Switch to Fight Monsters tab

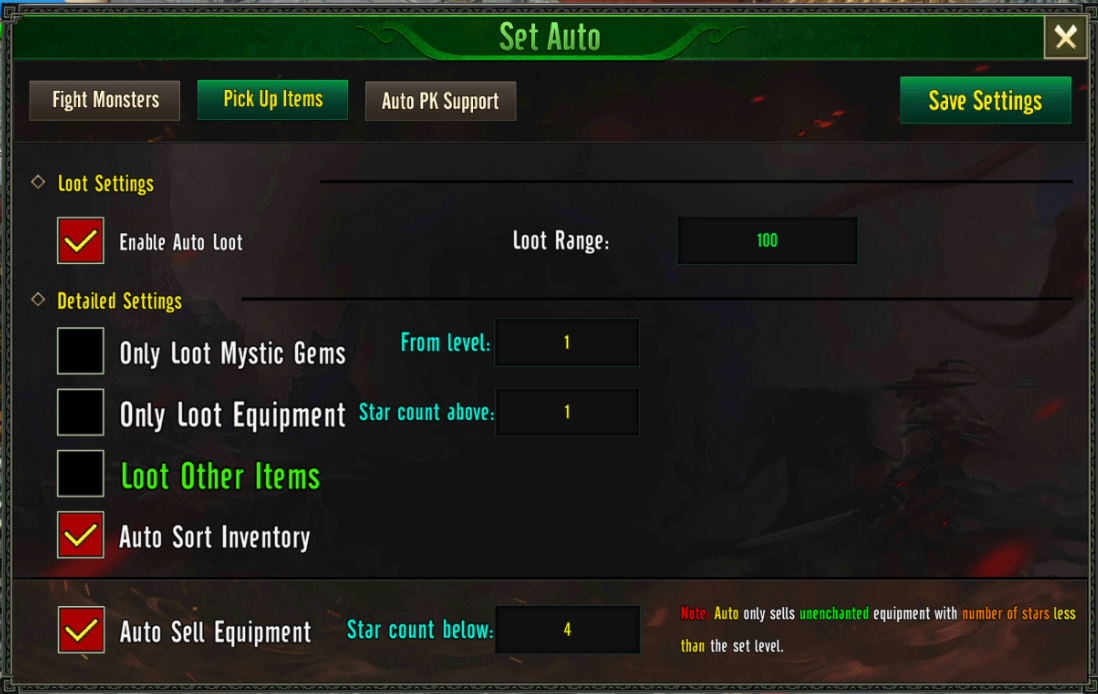105,100
